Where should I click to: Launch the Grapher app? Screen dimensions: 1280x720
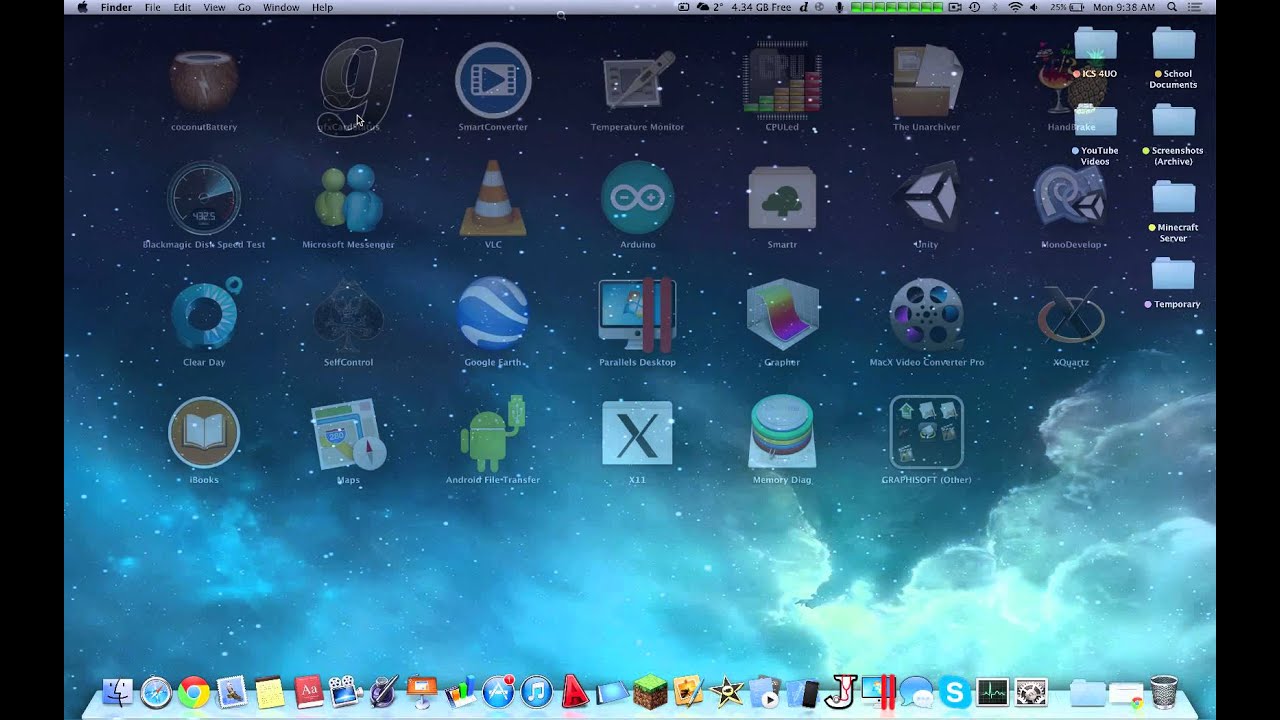pos(782,314)
